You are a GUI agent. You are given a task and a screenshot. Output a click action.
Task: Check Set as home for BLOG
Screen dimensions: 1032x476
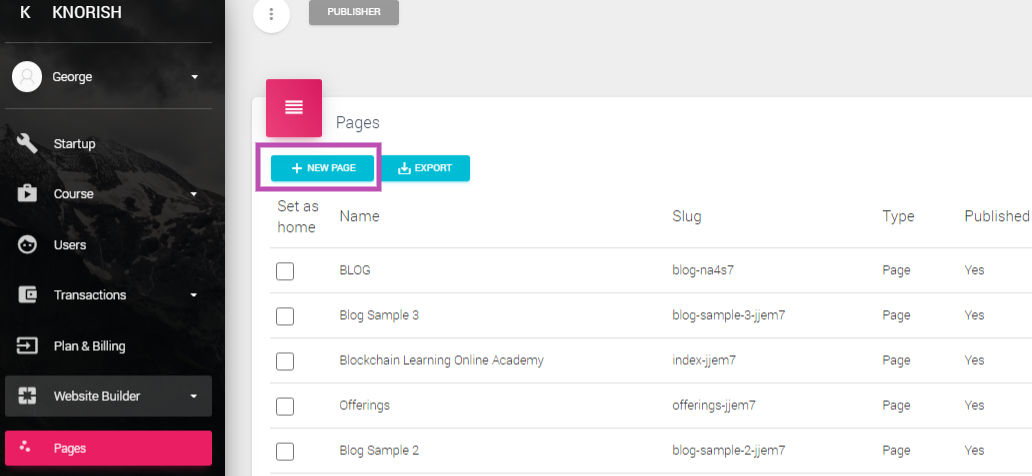[285, 271]
